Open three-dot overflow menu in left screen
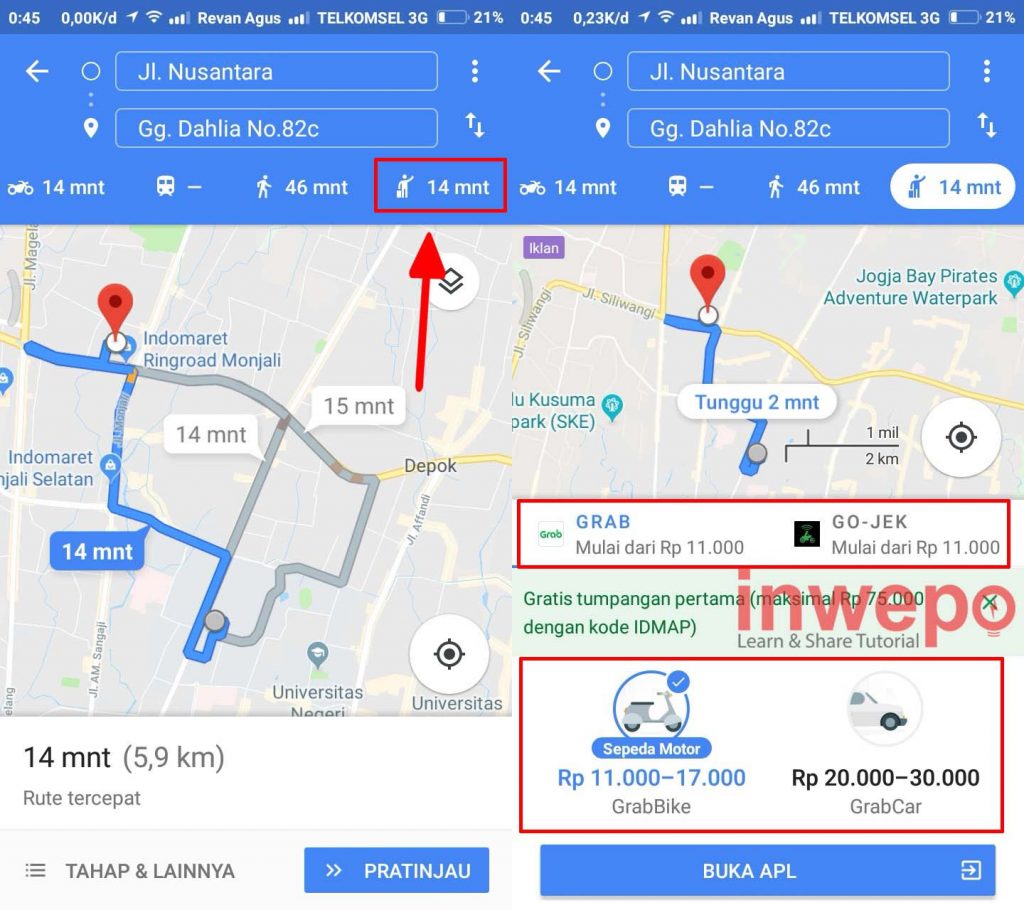 pyautogui.click(x=475, y=71)
